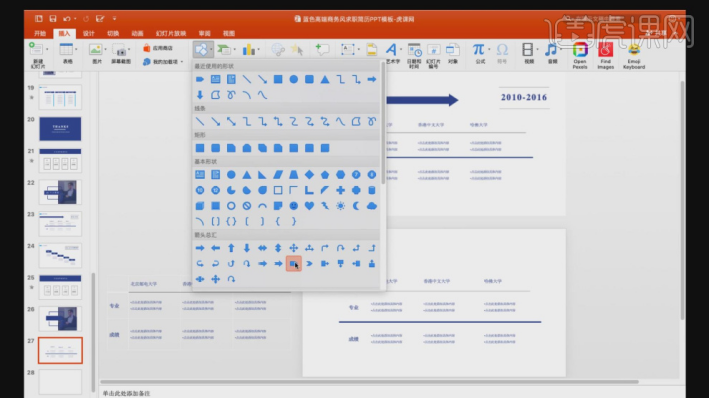The image size is (709, 398).
Task: Click the Find Images button
Action: (x=605, y=56)
